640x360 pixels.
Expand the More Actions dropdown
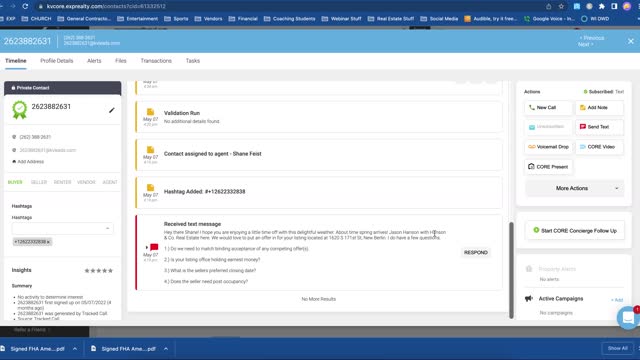[x=574, y=189]
